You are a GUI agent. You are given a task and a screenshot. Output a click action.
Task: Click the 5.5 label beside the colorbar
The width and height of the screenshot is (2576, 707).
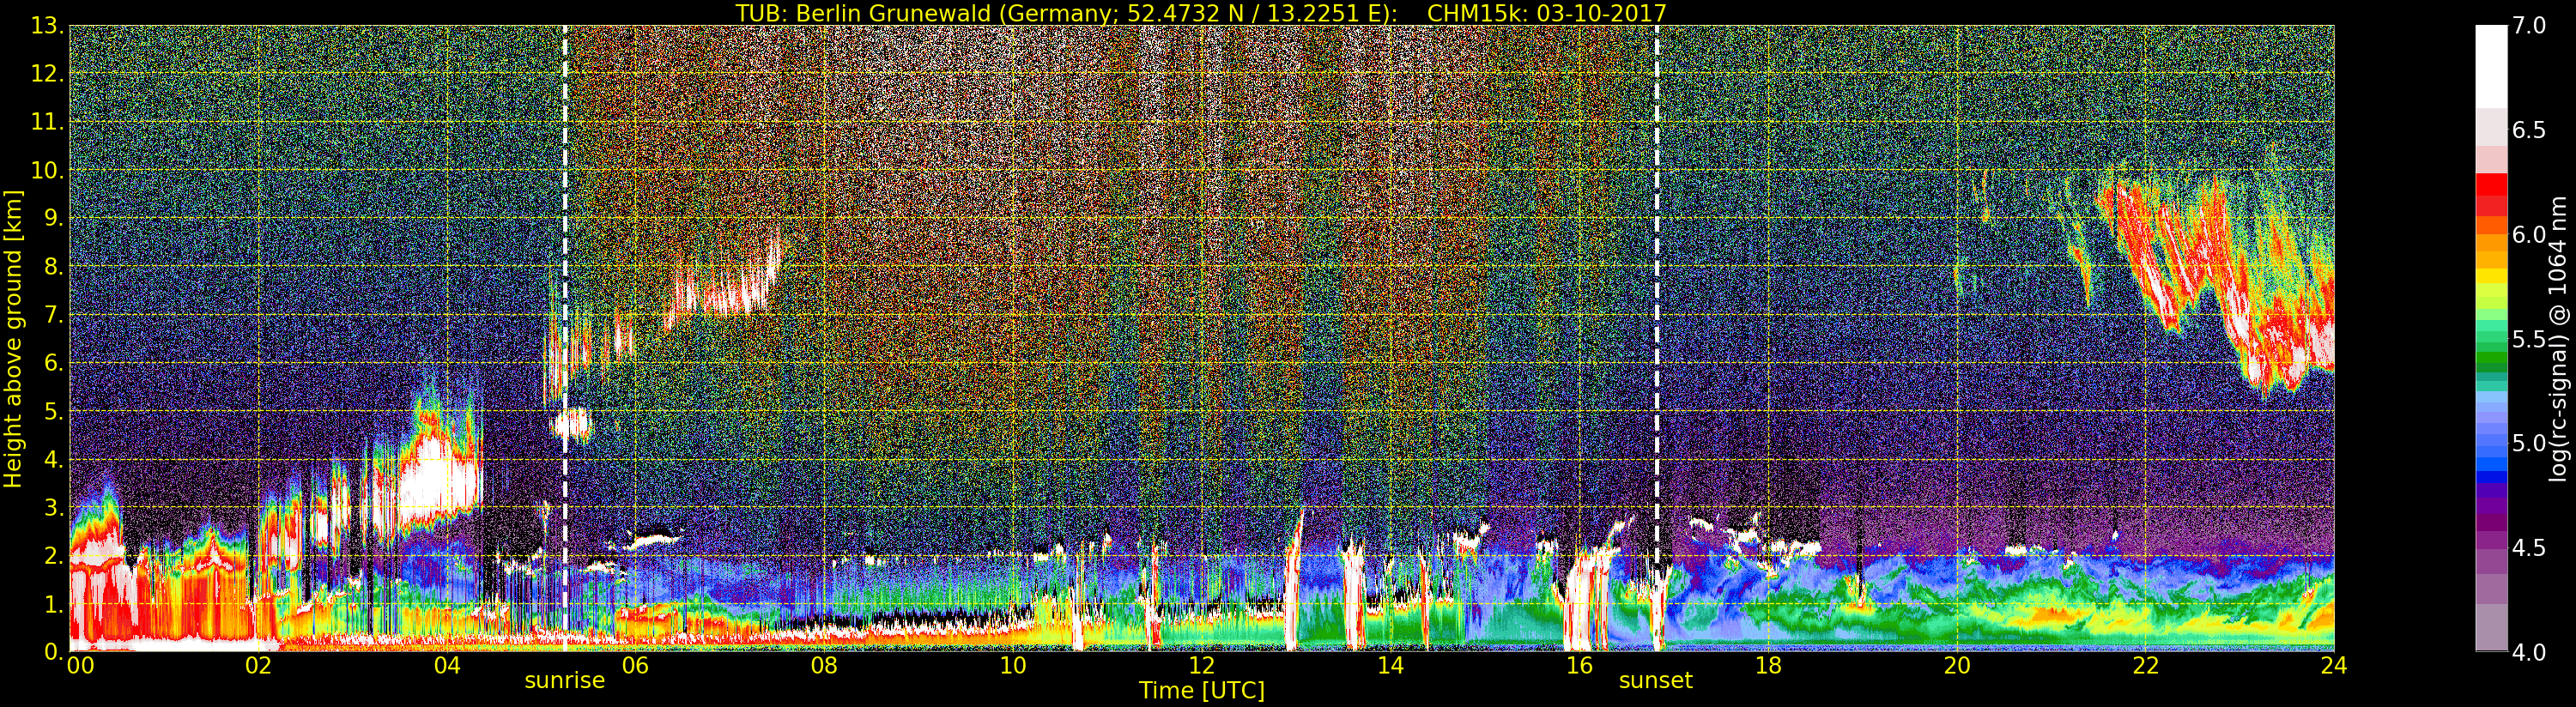[x=2529, y=340]
